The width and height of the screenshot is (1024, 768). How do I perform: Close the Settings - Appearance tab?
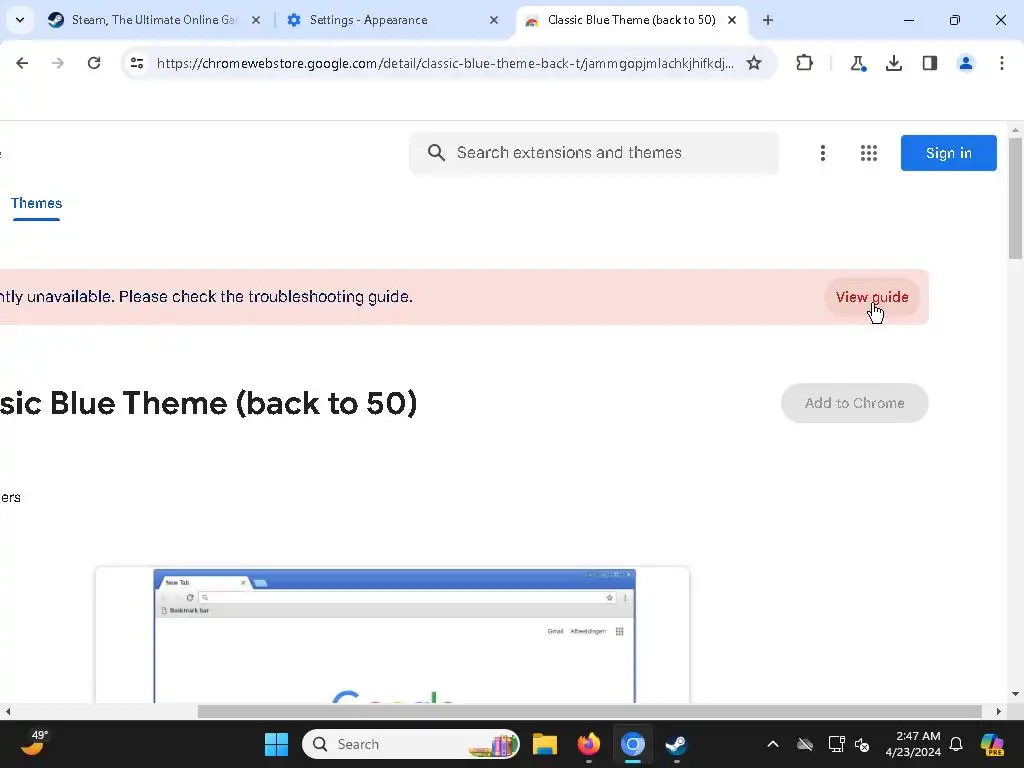click(494, 20)
